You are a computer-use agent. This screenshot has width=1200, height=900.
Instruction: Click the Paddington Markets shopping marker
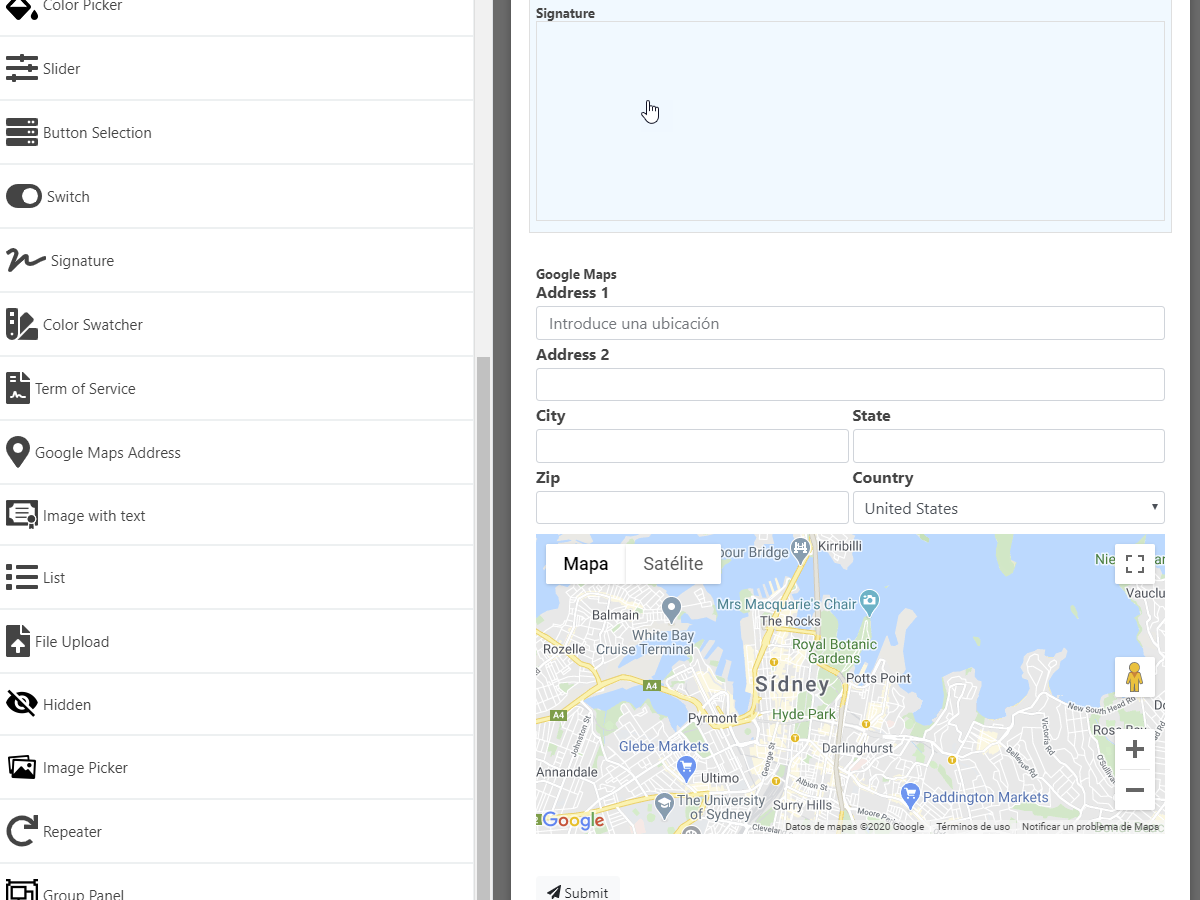point(910,795)
